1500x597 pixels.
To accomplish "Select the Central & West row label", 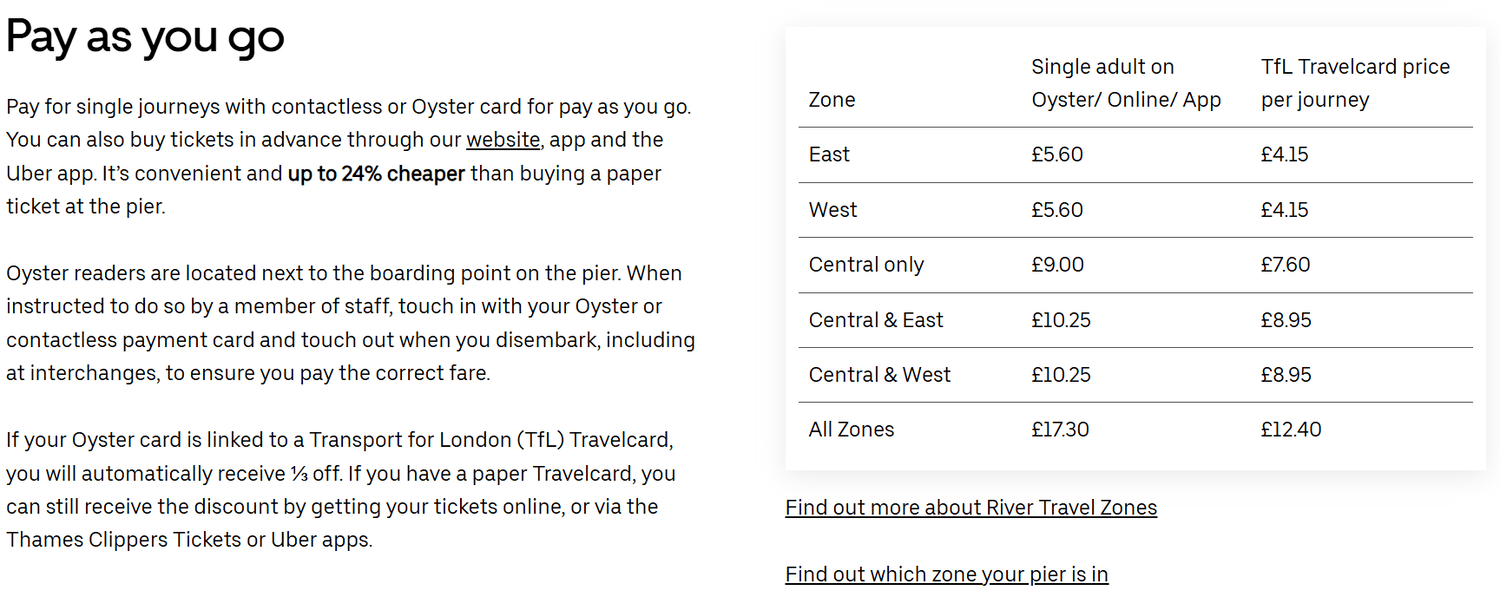I will (880, 375).
